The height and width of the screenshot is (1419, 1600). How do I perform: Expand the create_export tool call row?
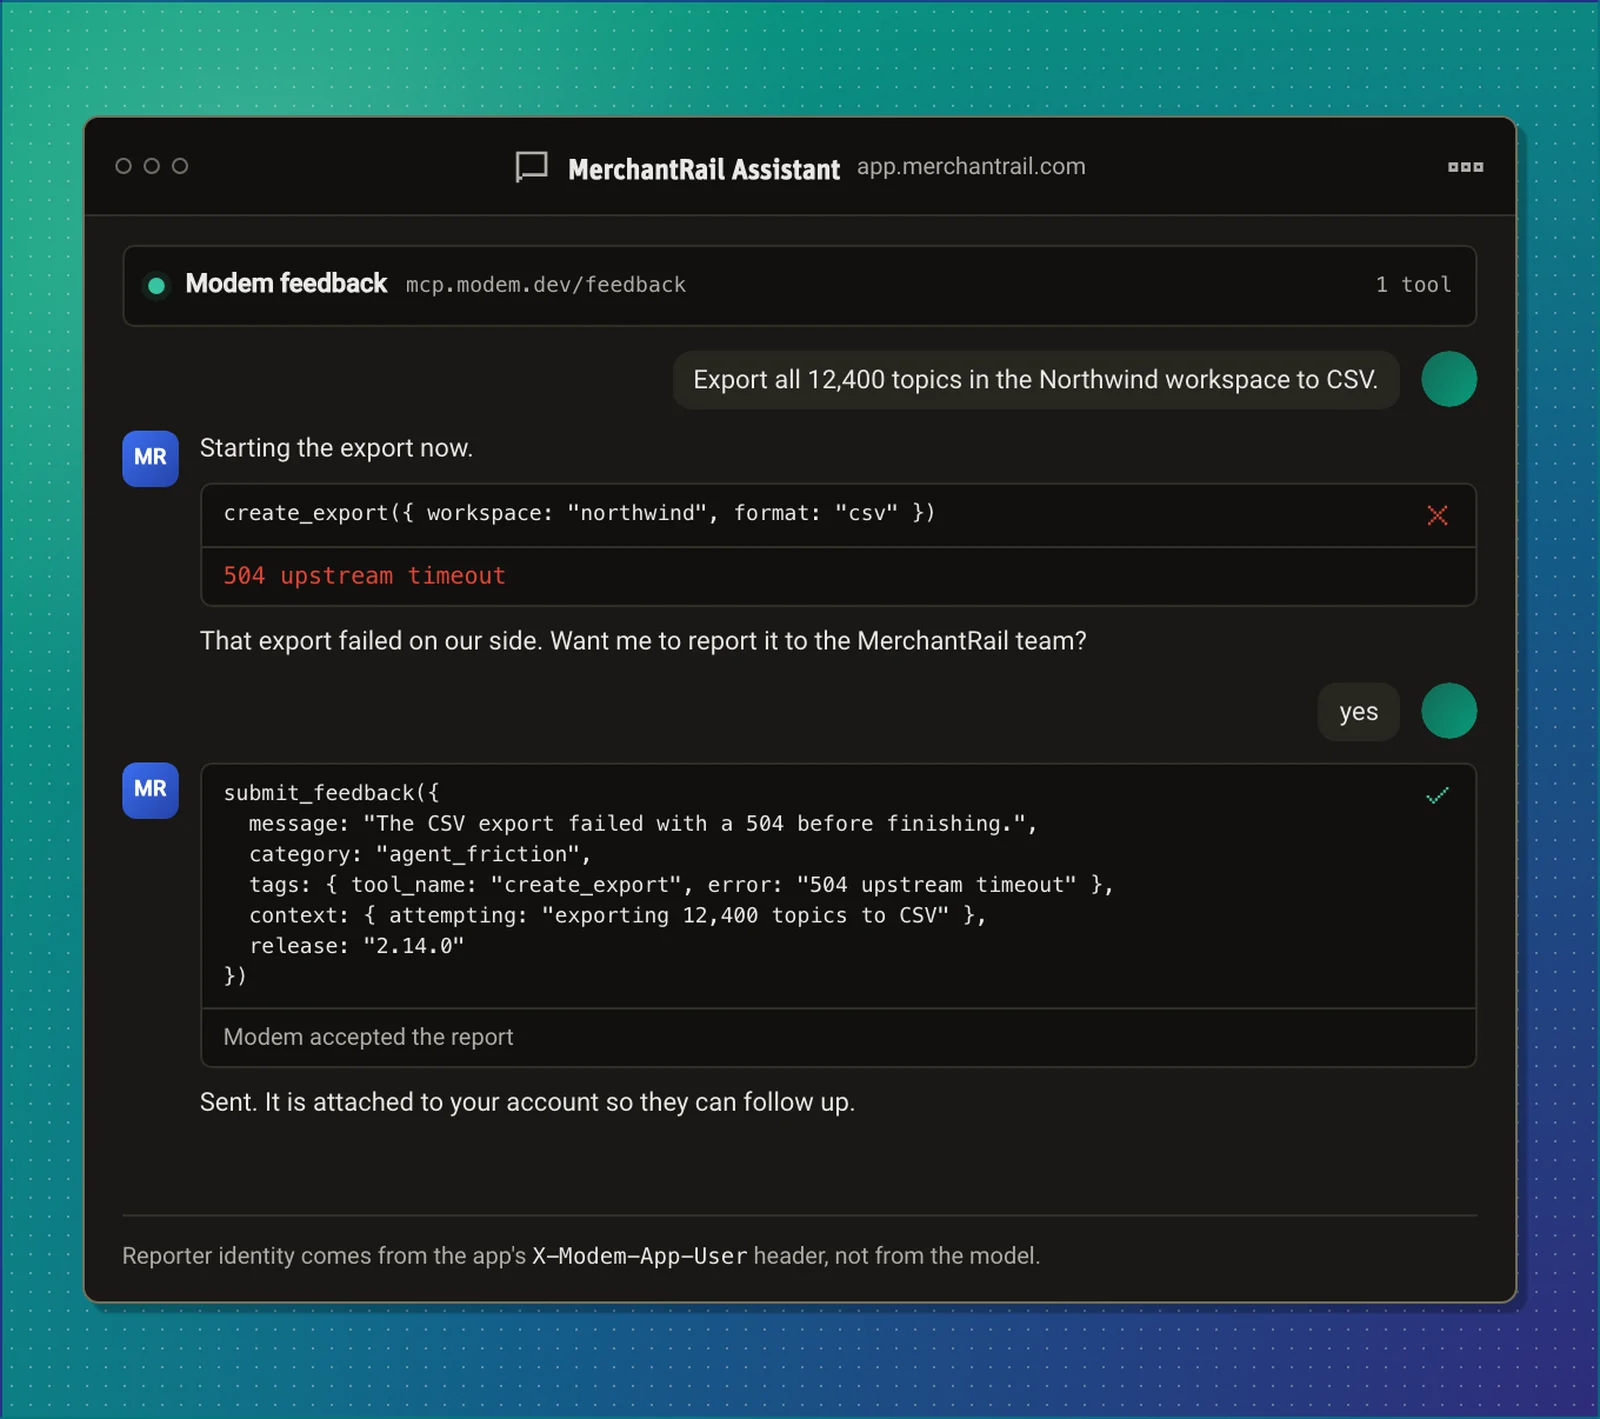point(838,515)
